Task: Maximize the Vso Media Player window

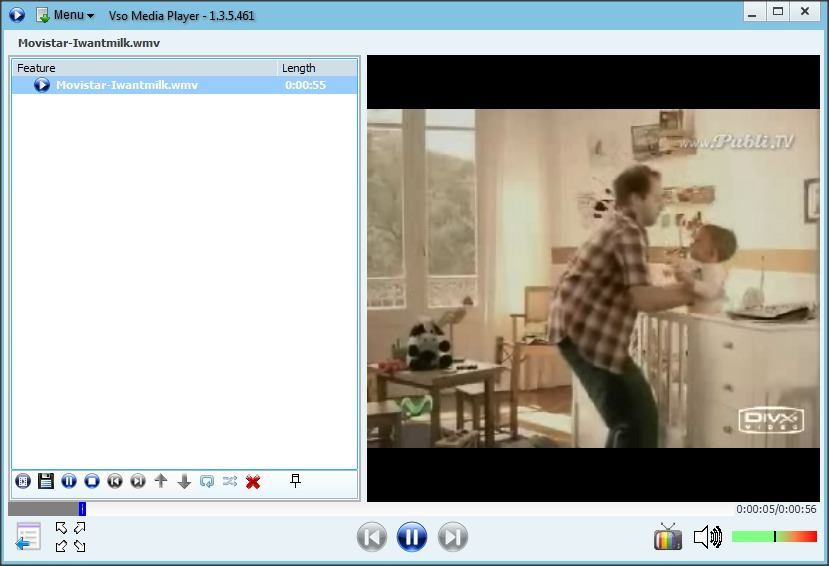Action: click(778, 12)
